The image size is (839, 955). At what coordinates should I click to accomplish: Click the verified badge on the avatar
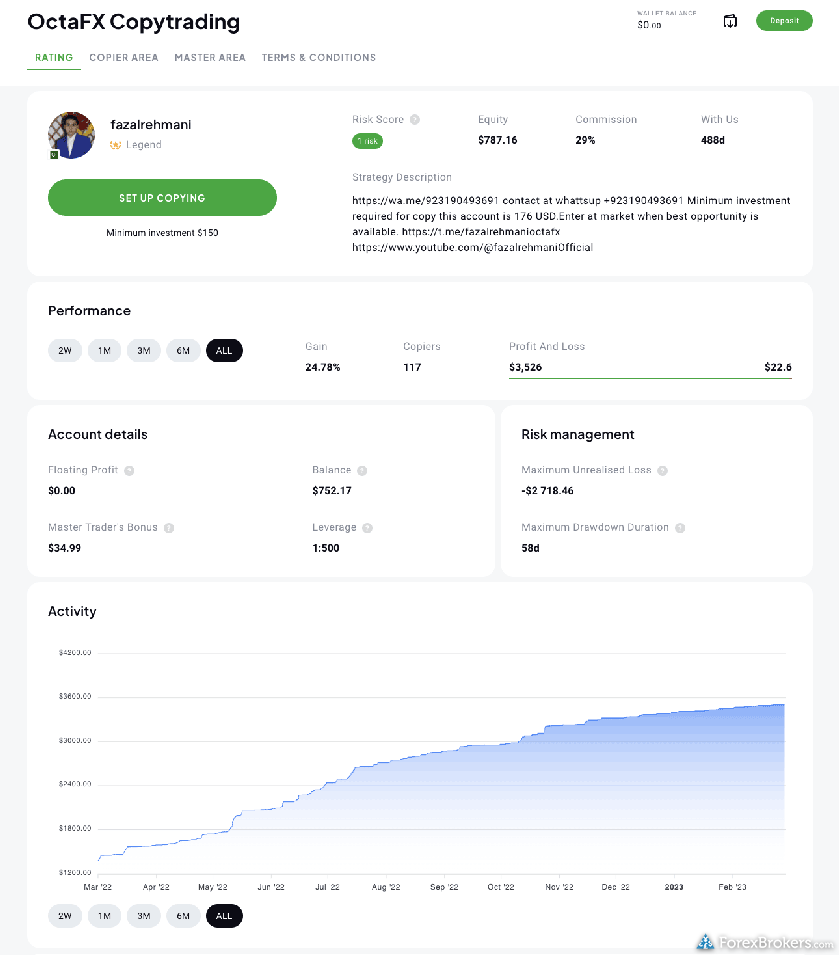click(54, 155)
